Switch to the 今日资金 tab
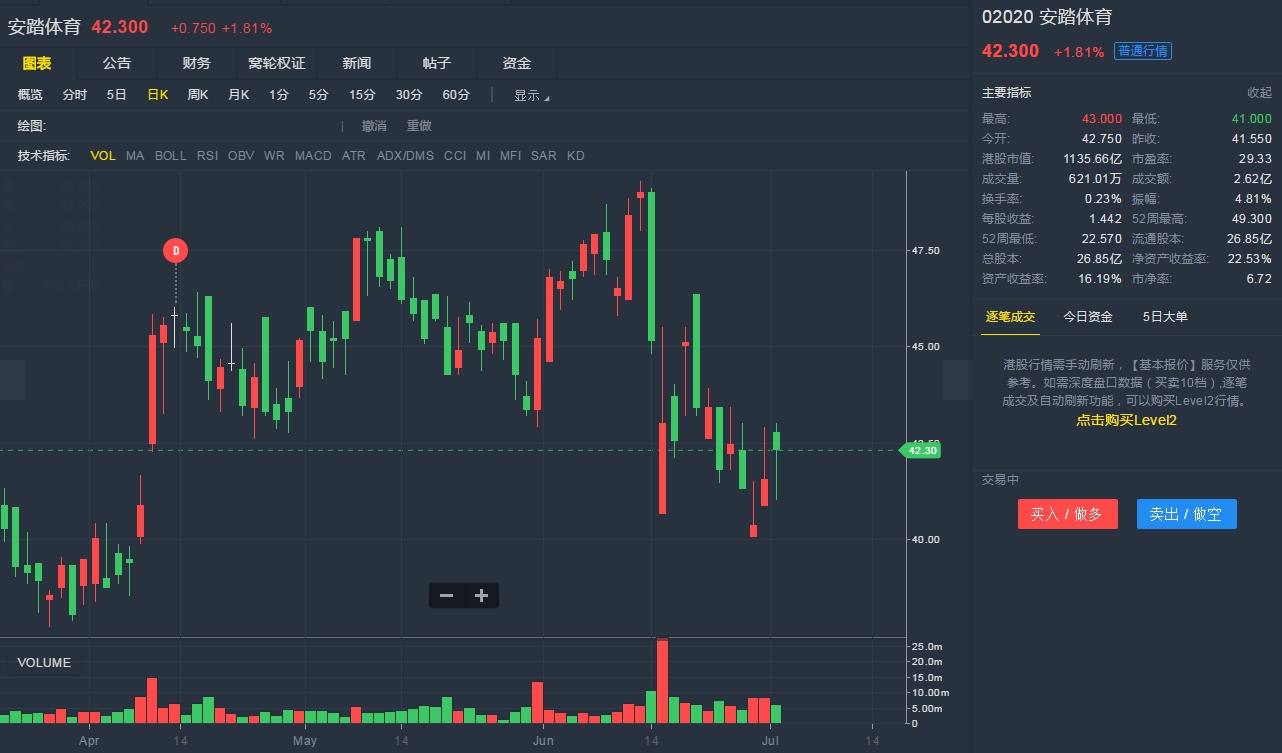1282x753 pixels. coord(1088,317)
